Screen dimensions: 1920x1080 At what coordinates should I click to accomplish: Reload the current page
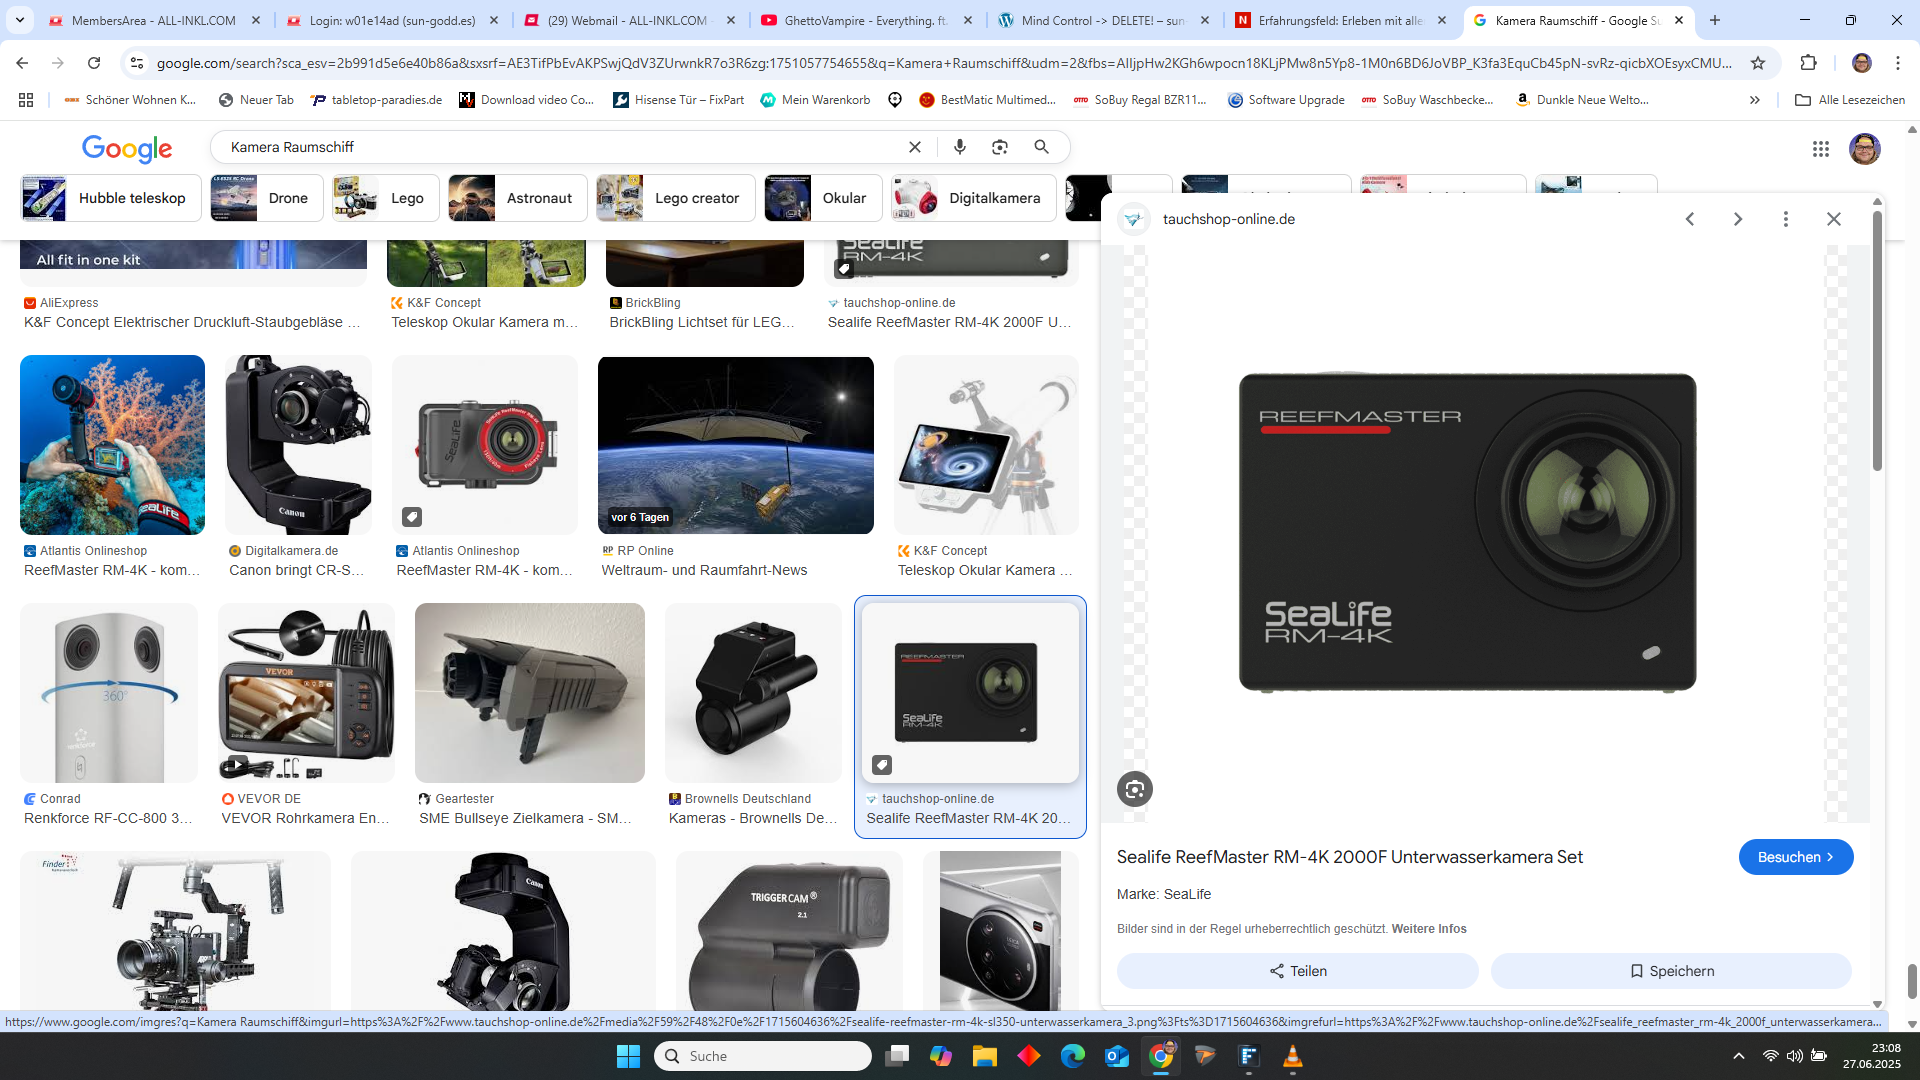pyautogui.click(x=94, y=63)
